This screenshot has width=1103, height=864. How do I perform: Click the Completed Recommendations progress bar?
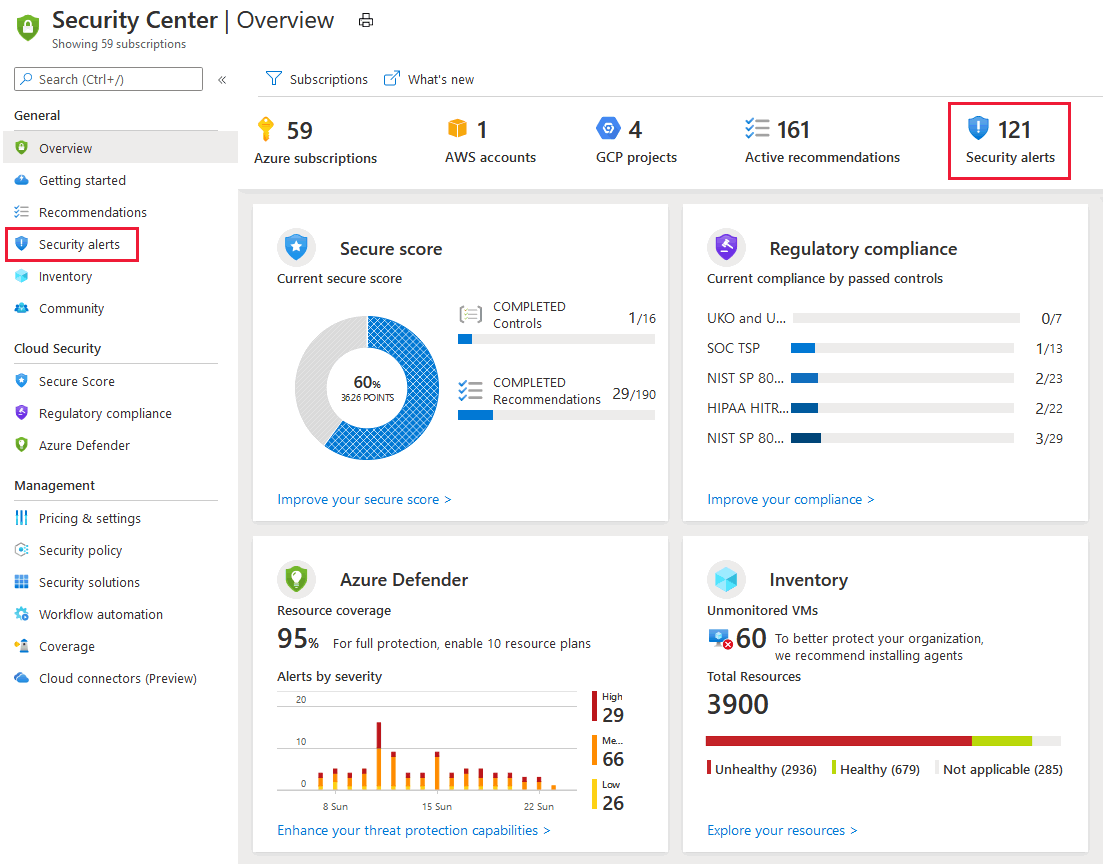coord(556,415)
